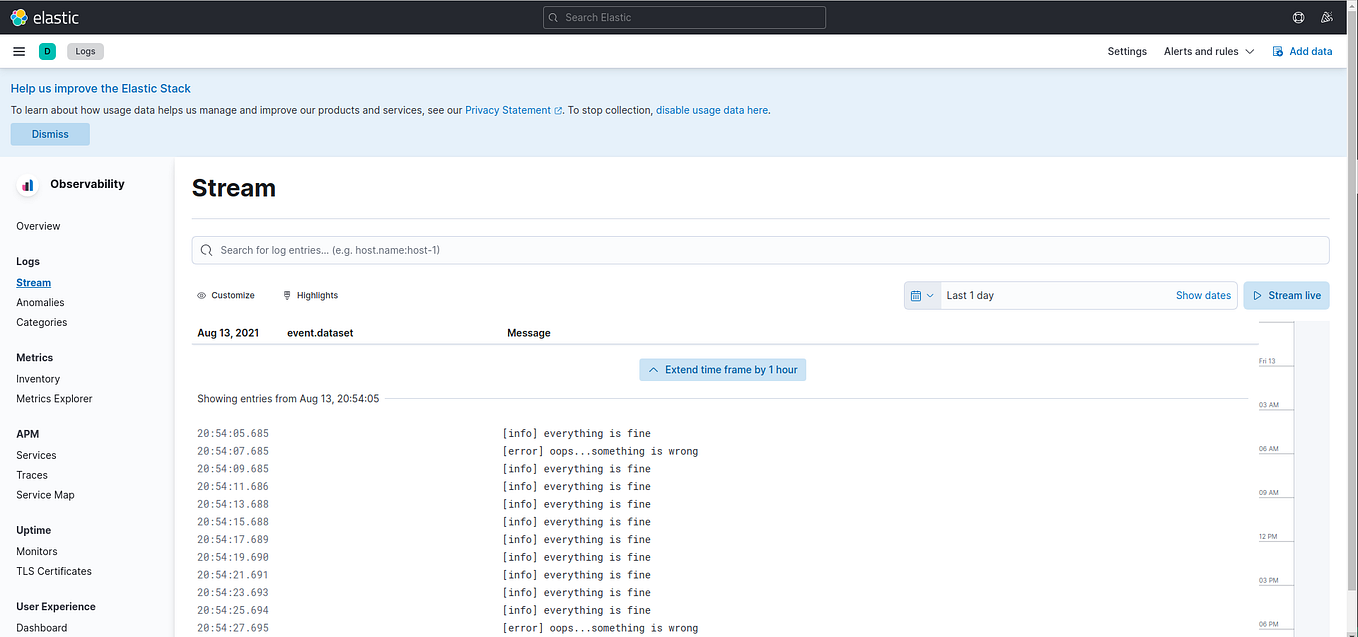Expand Alerts and rules menu

coord(1208,51)
